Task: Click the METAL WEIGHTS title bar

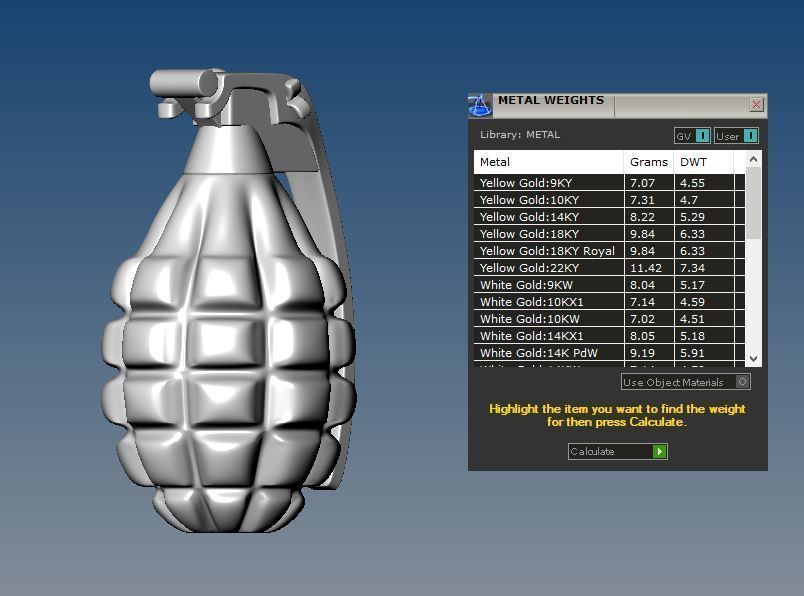Action: [618, 106]
